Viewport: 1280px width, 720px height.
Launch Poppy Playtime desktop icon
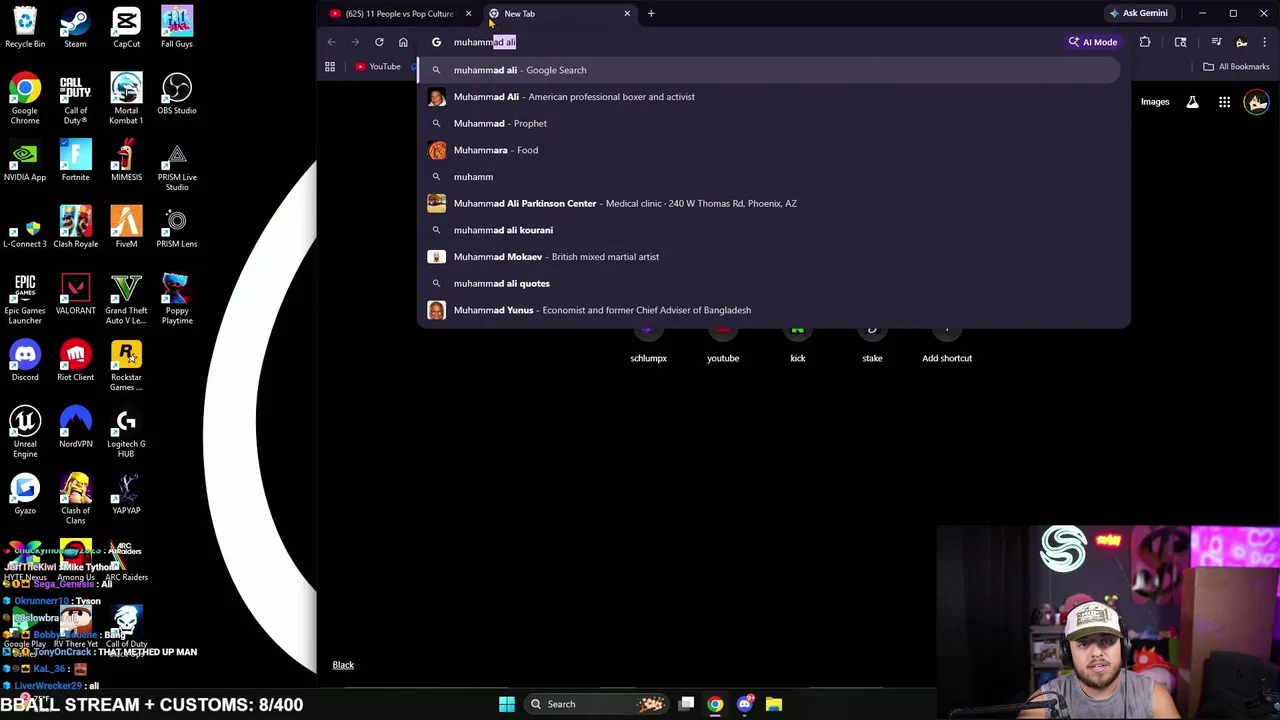pos(177,298)
